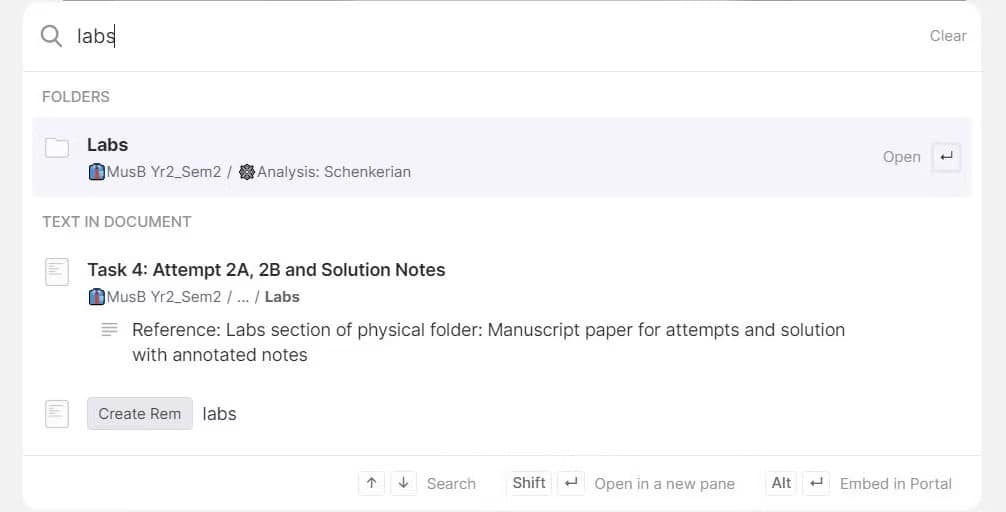Screen dimensions: 1006x512
Task: Click the text lines icon beside Reference snippet
Action: (110, 330)
